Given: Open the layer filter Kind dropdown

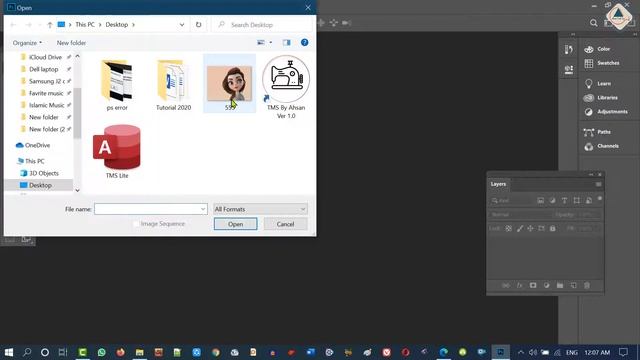Looking at the screenshot, I should pyautogui.click(x=511, y=200).
